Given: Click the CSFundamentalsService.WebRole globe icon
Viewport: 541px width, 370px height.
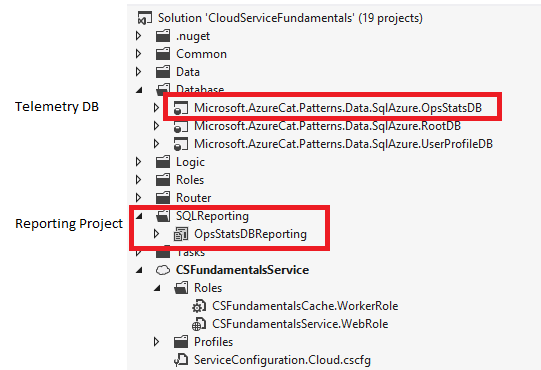Looking at the screenshot, I should (199, 324).
